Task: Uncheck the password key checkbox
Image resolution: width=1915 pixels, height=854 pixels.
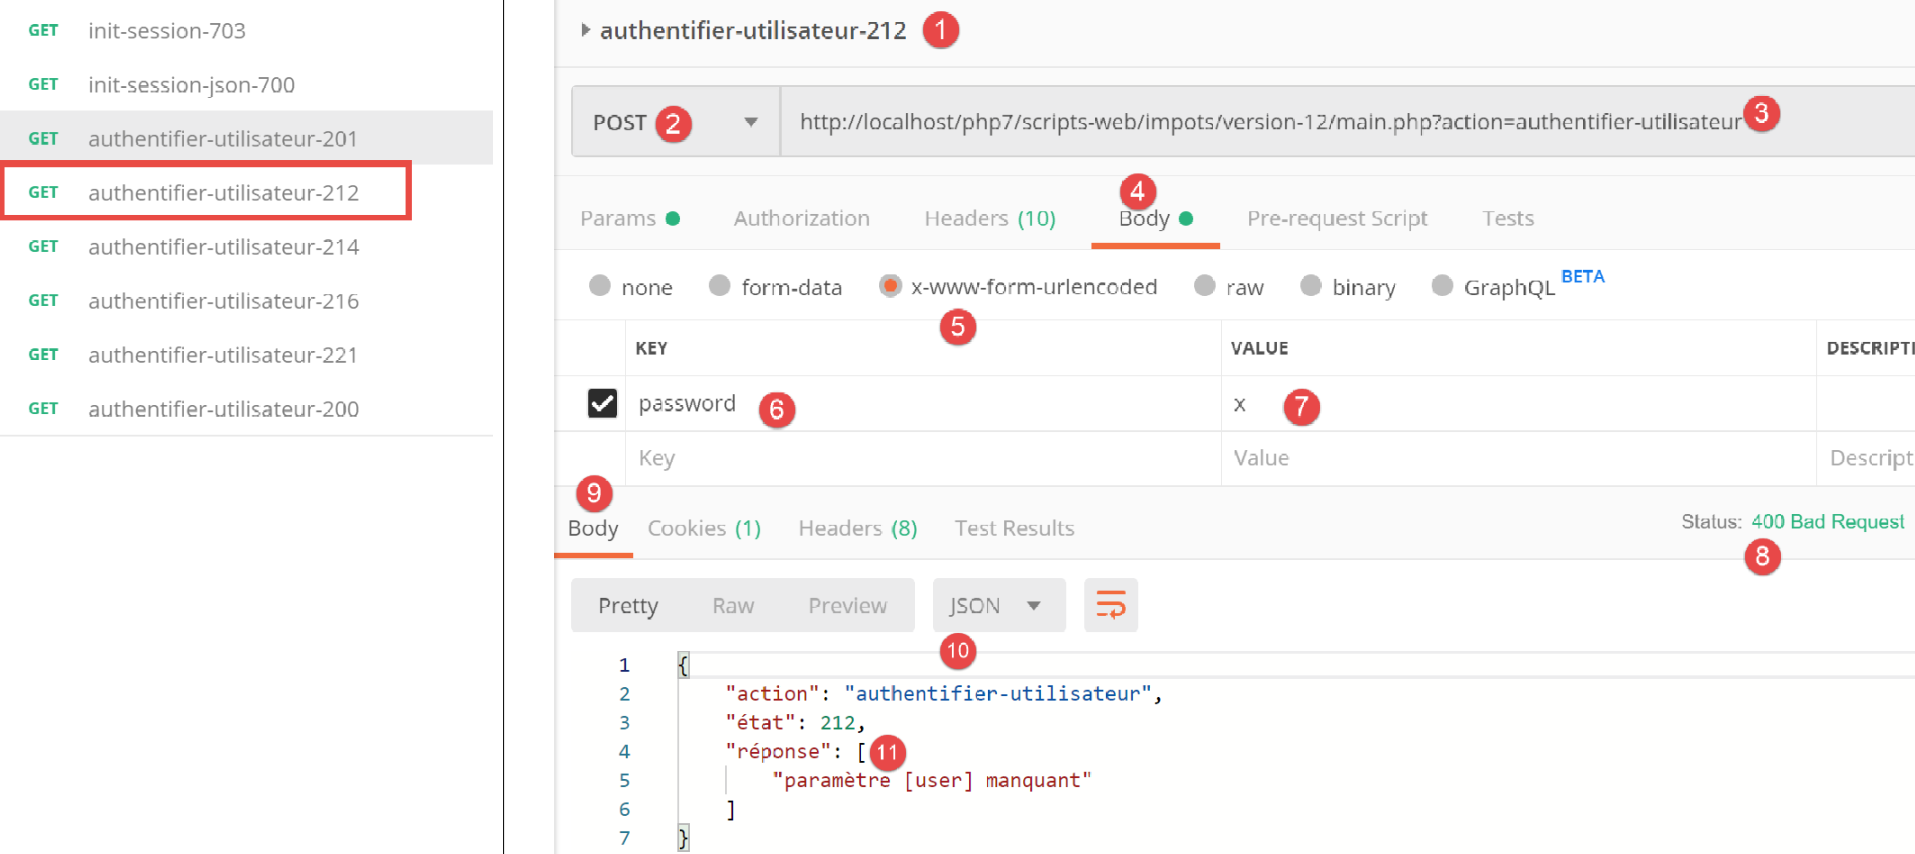Action: [602, 403]
